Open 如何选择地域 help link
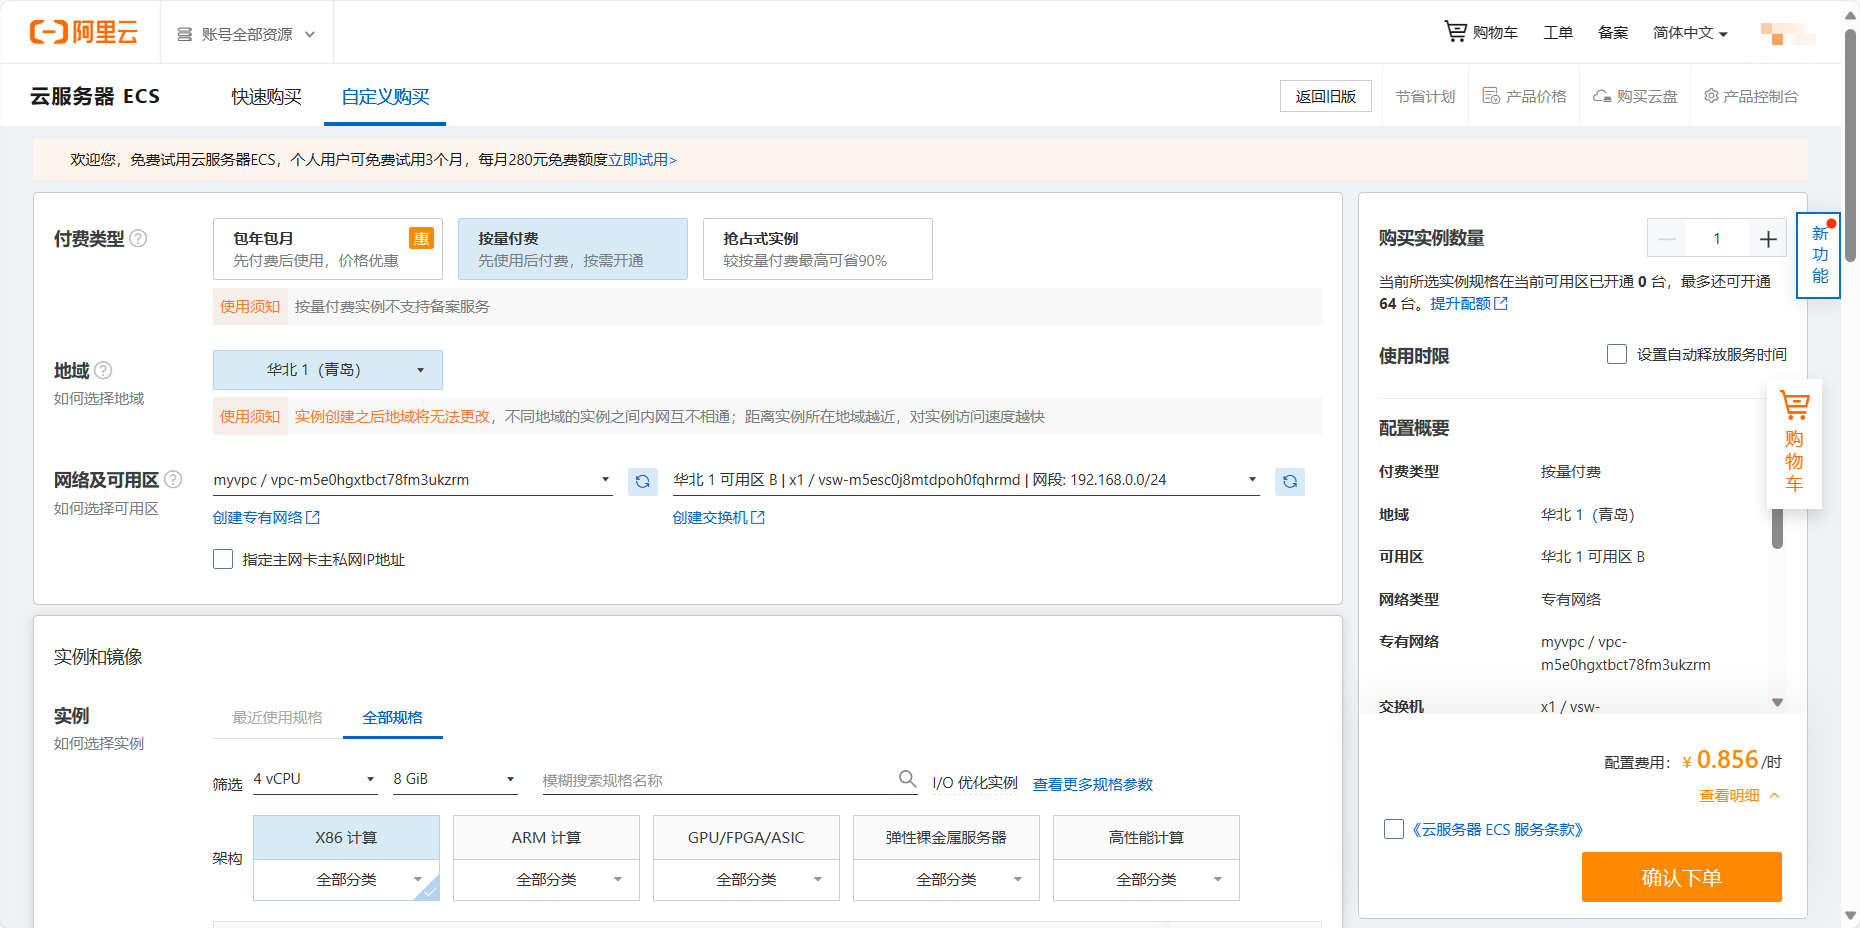Image resolution: width=1860 pixels, height=928 pixels. (99, 398)
